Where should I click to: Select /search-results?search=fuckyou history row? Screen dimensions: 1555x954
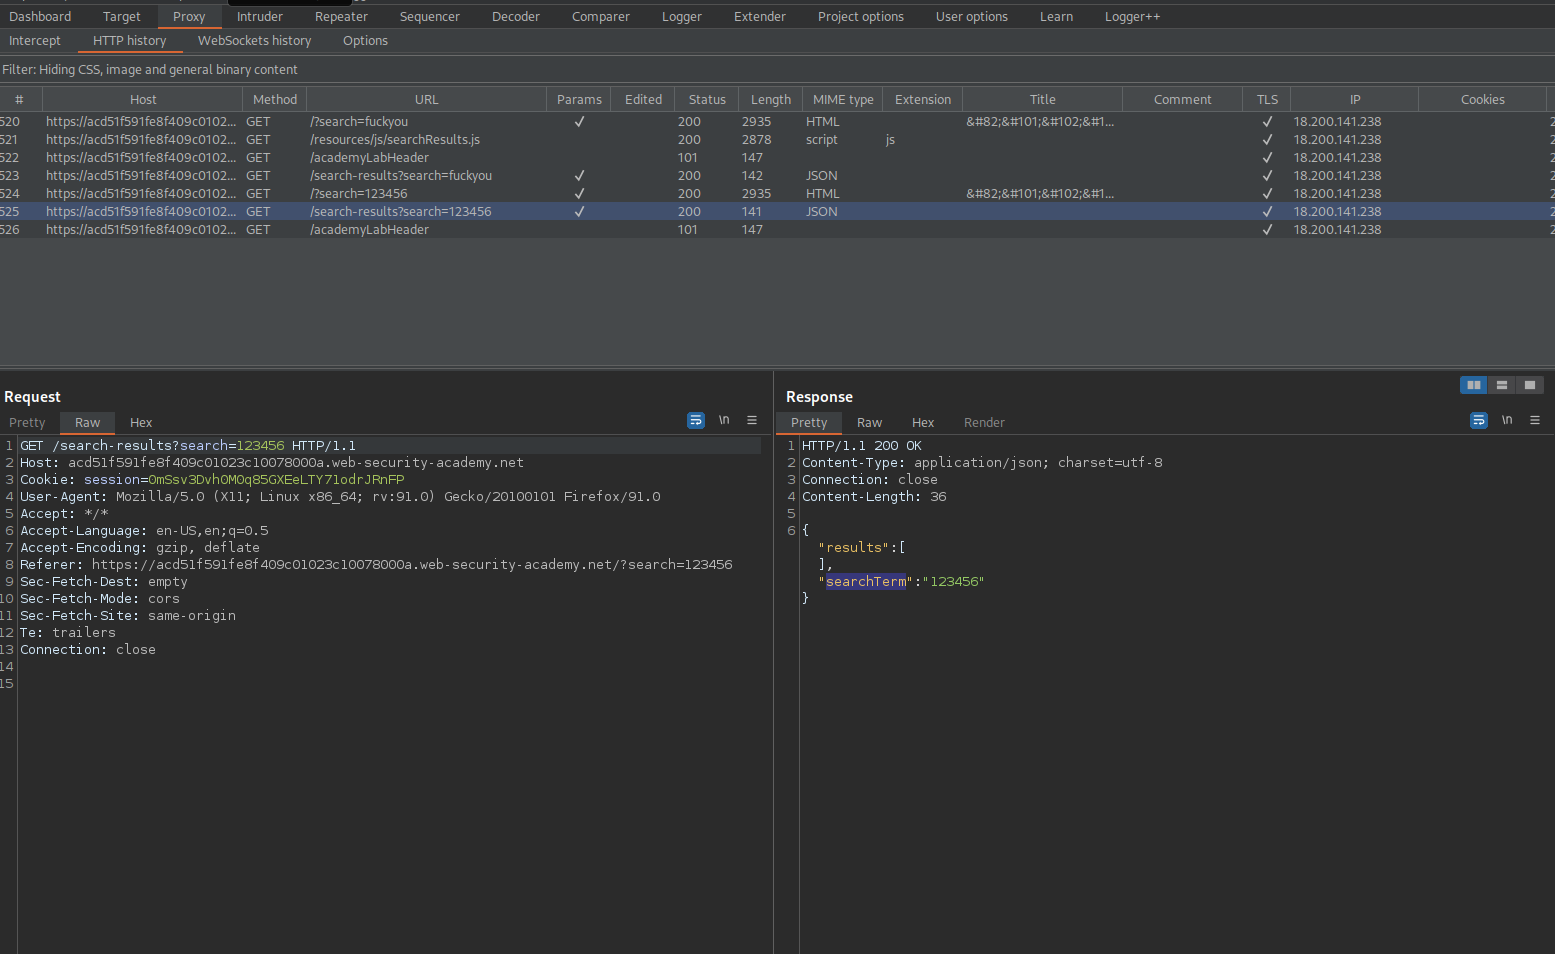click(x=777, y=176)
